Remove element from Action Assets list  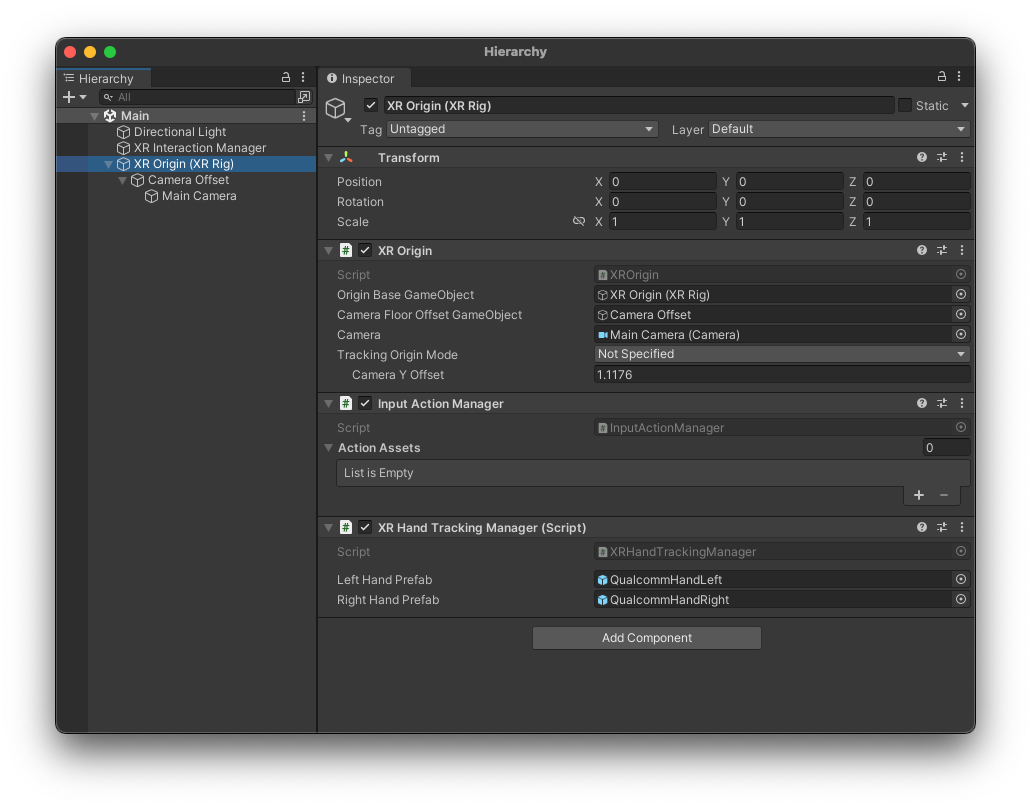(x=944, y=495)
